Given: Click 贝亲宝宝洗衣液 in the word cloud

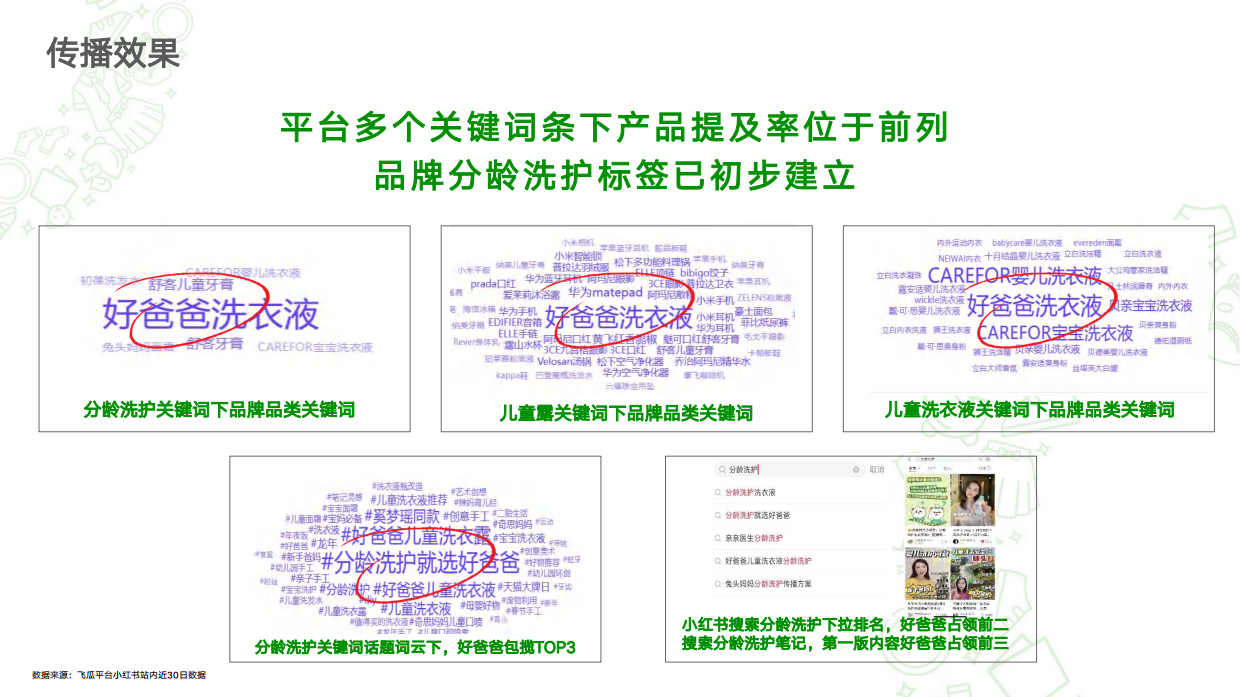Looking at the screenshot, I should 1151,306.
